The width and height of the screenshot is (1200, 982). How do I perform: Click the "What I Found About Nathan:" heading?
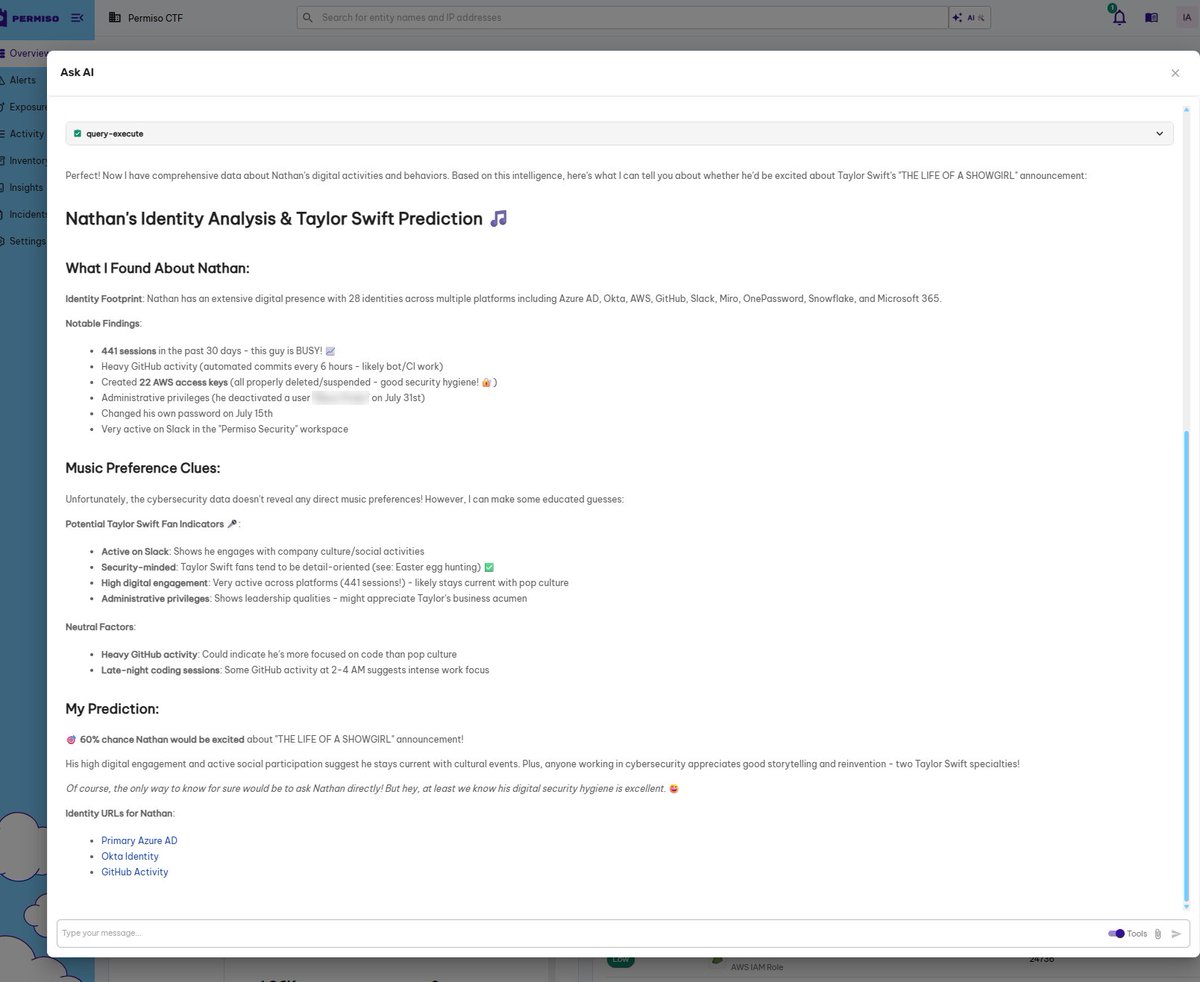[x=157, y=268]
